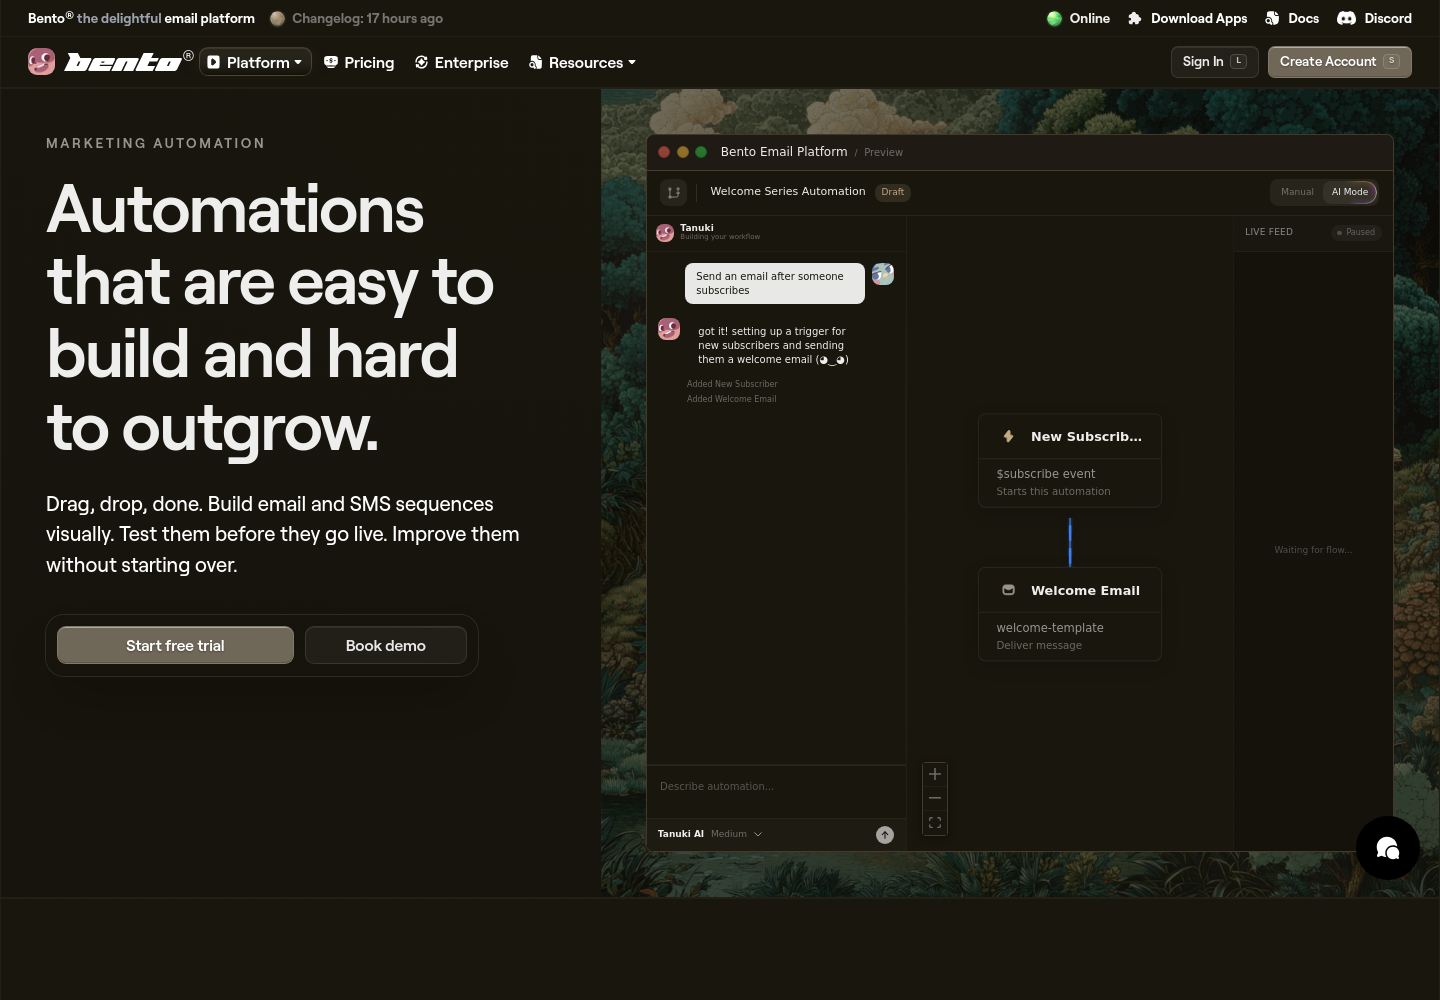Expand the Resources dropdown menu
This screenshot has width=1440, height=1000.
point(582,62)
